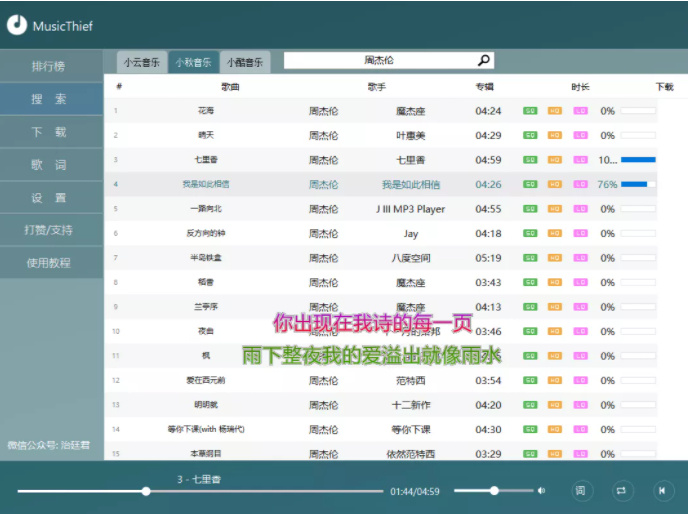Open 排行榜 in the sidebar
The image size is (688, 514).
(51, 66)
